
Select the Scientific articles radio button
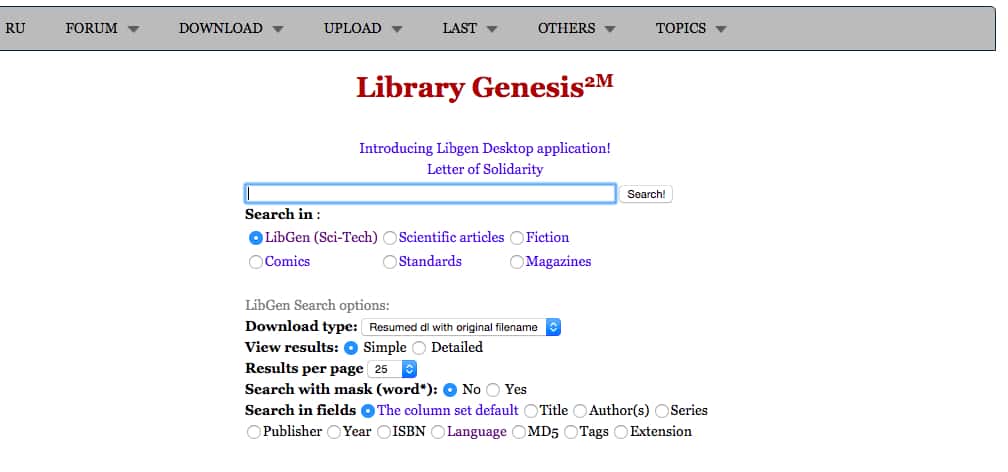point(390,238)
